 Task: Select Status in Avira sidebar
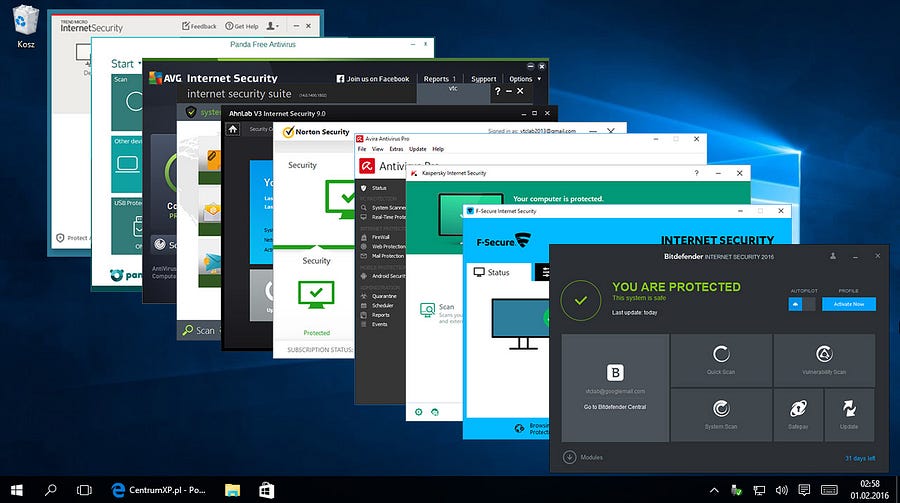[x=380, y=188]
